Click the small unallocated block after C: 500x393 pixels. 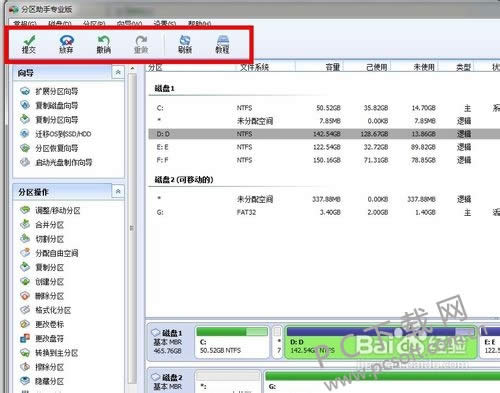[x=277, y=342]
